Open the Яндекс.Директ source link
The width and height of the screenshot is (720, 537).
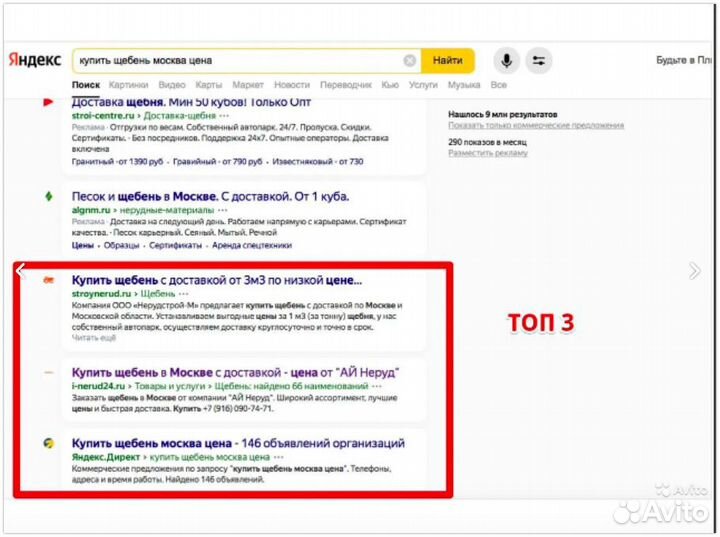tap(106, 457)
